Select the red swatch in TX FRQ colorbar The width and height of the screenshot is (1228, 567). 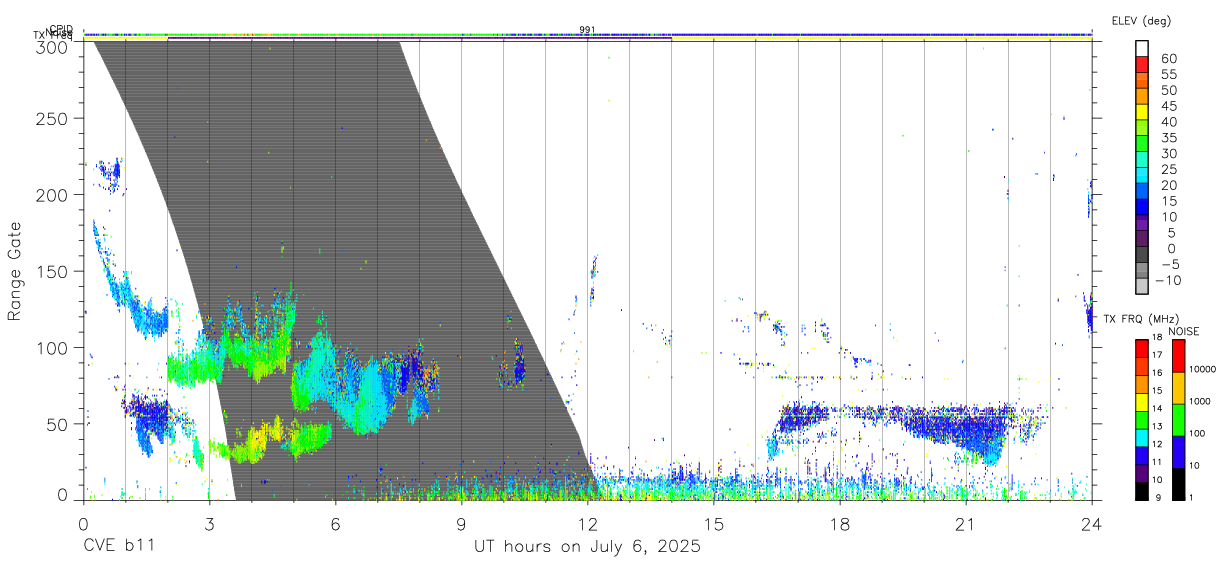click(1141, 348)
